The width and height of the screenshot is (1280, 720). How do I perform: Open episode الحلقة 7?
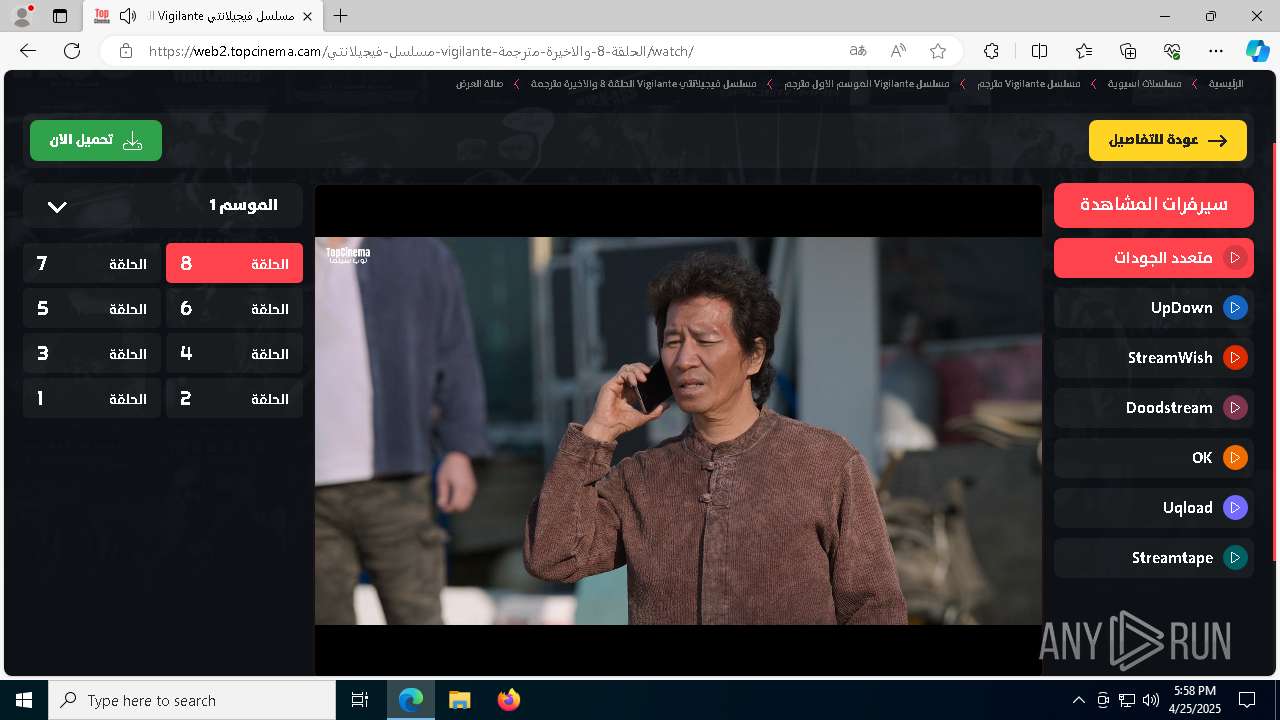92,264
